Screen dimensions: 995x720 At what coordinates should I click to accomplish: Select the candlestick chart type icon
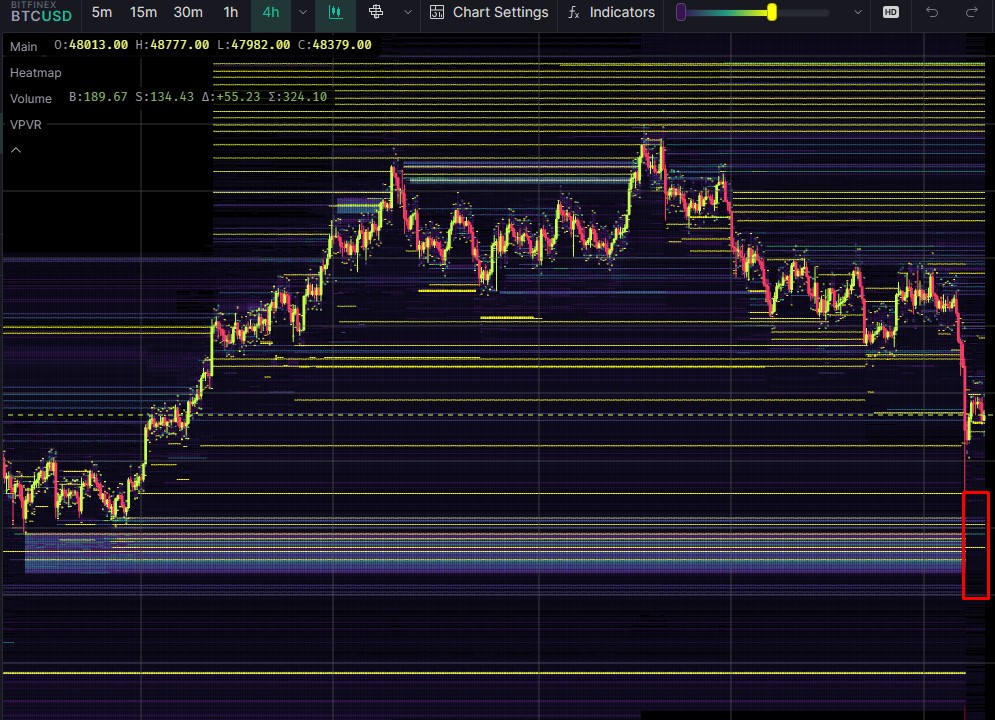click(x=336, y=12)
